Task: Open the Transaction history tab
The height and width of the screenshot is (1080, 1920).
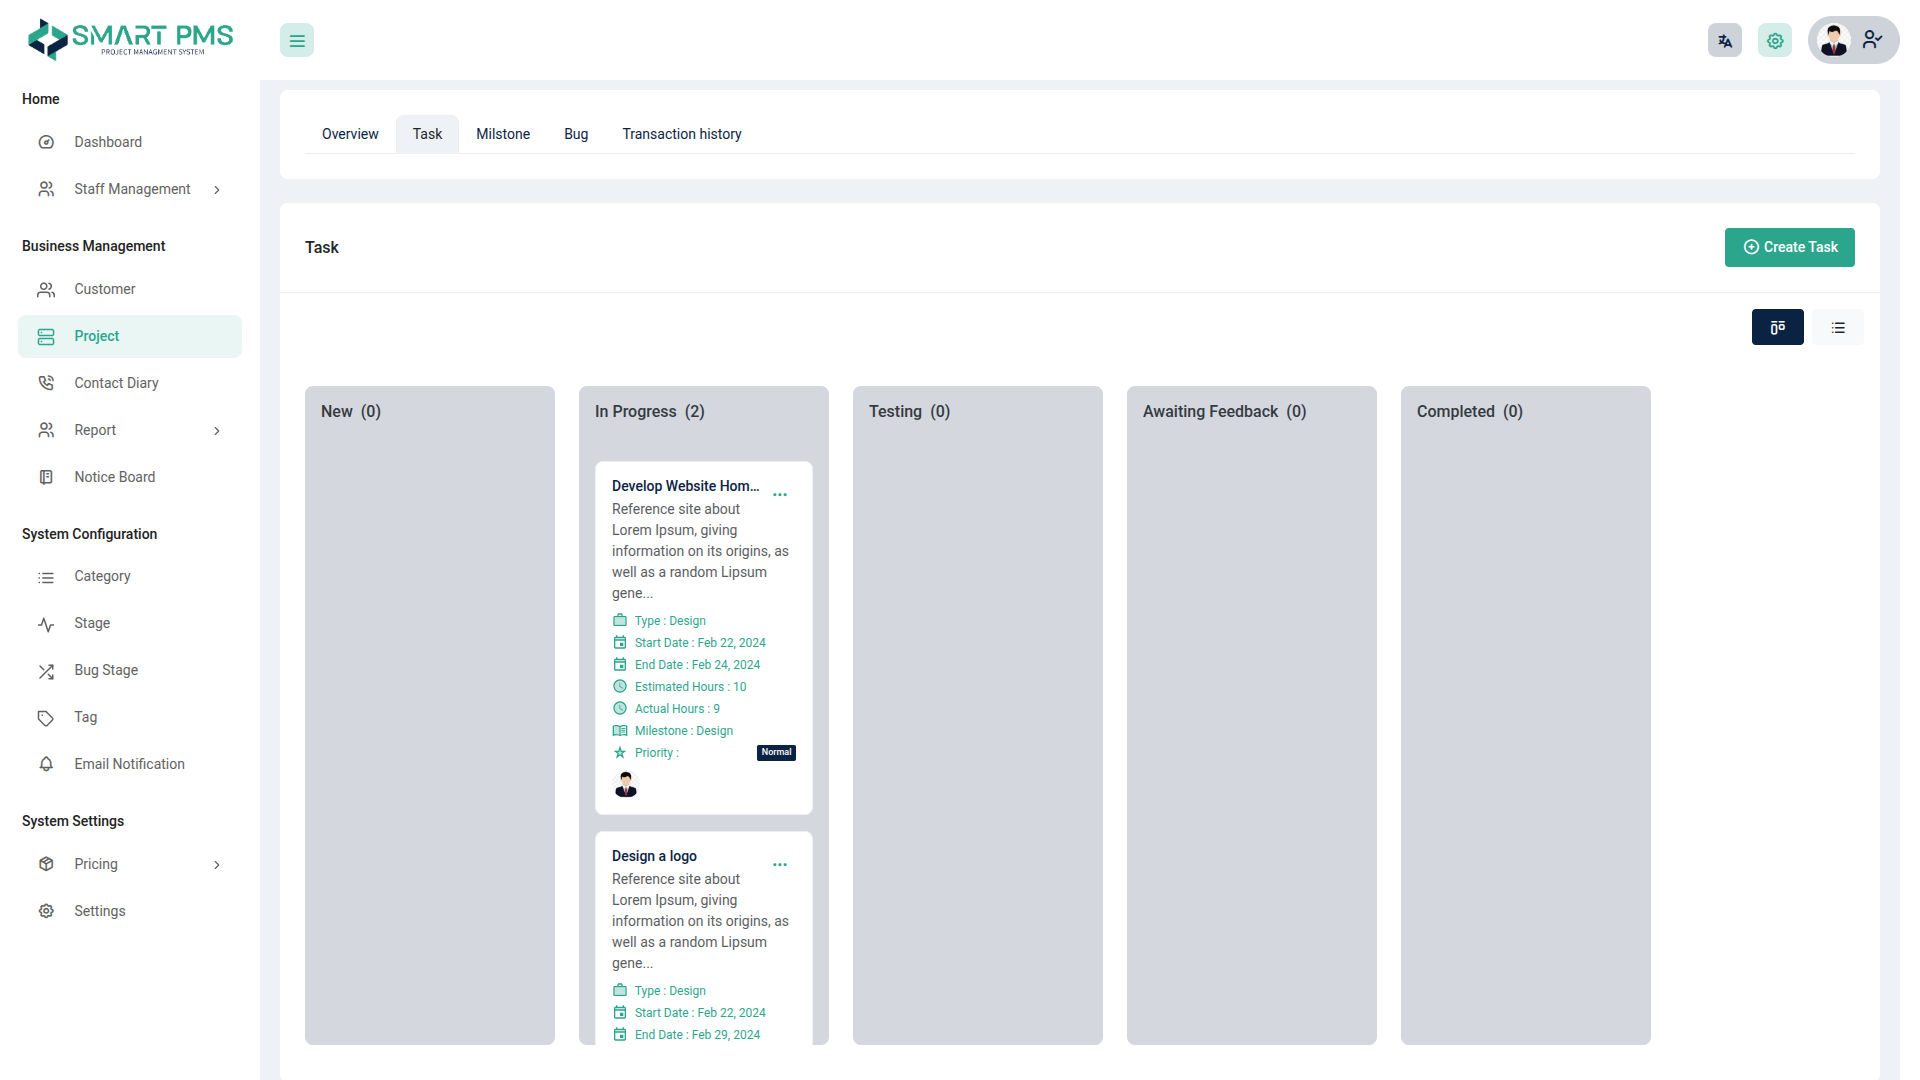Action: 682,134
